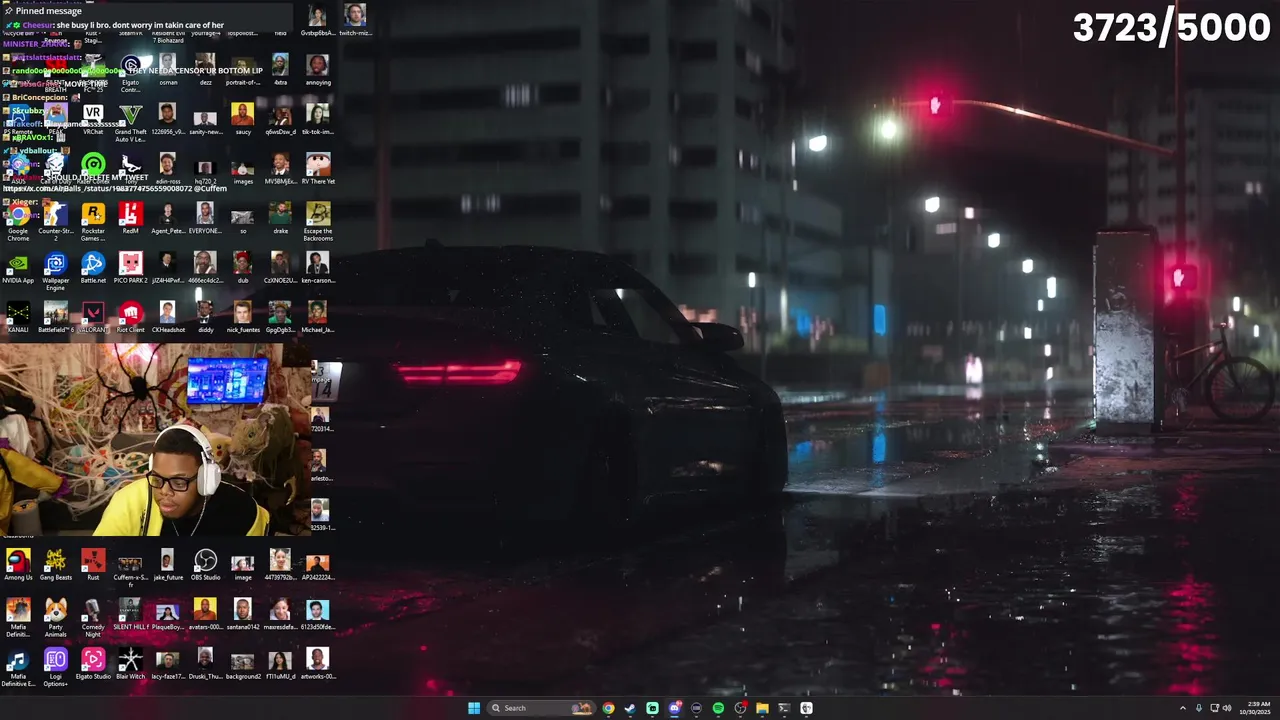The width and height of the screenshot is (1280, 720).
Task: Open Spotify from the taskbar
Action: pyautogui.click(x=718, y=708)
